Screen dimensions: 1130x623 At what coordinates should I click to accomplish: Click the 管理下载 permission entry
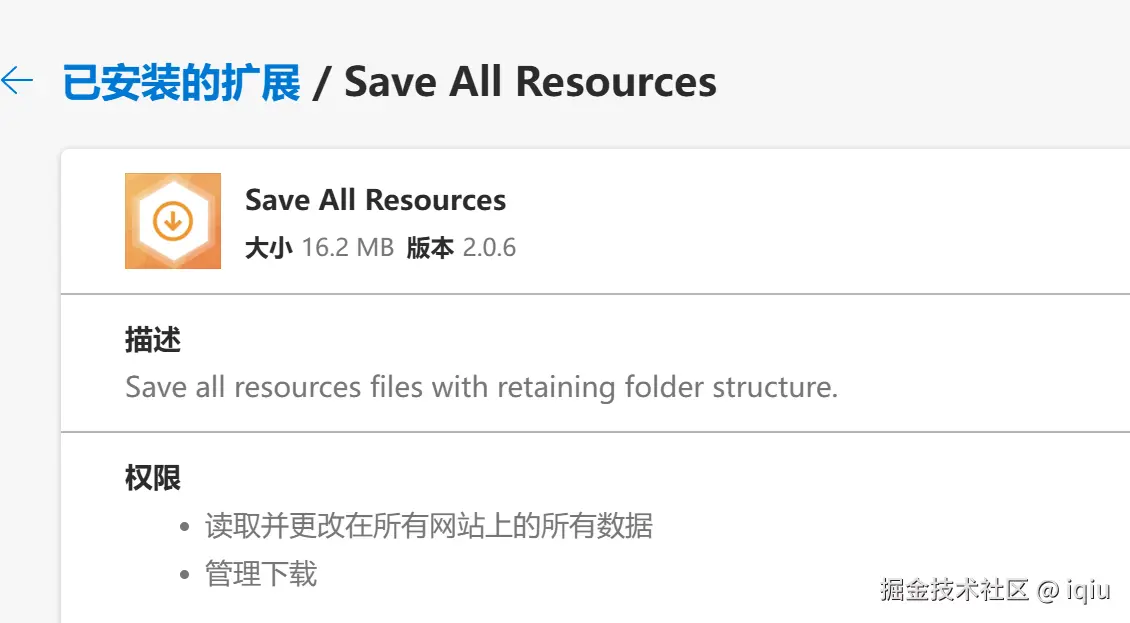click(x=261, y=574)
